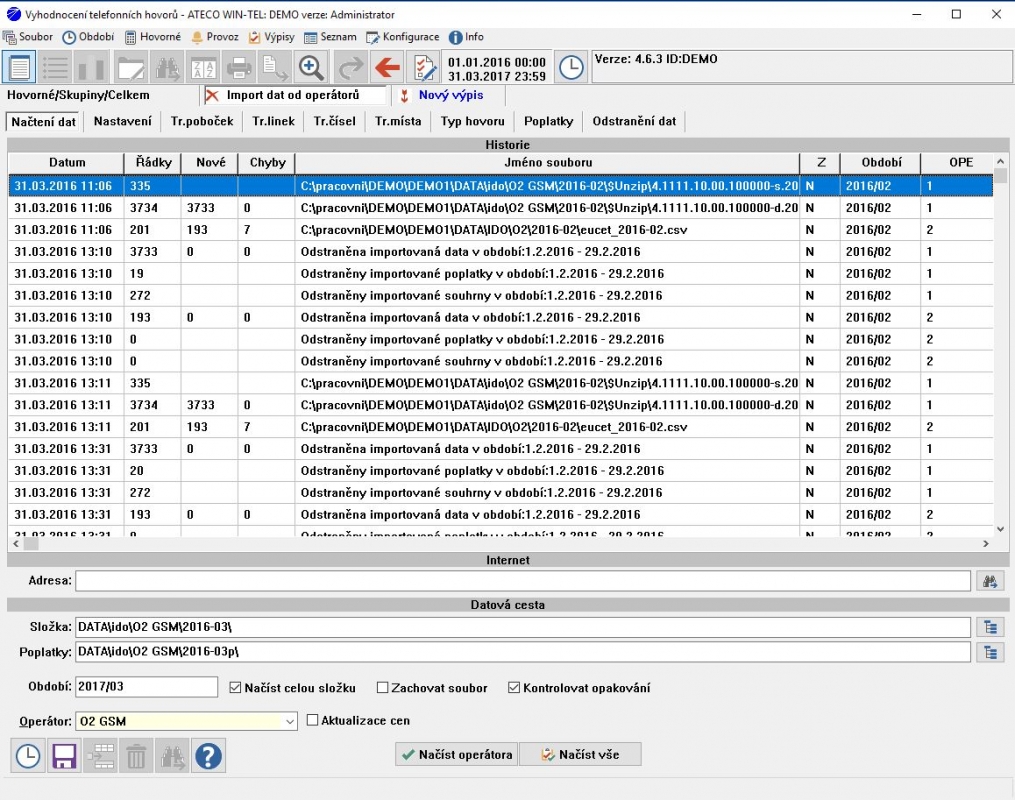Switch to the Typ hovoru tab

pos(473,121)
